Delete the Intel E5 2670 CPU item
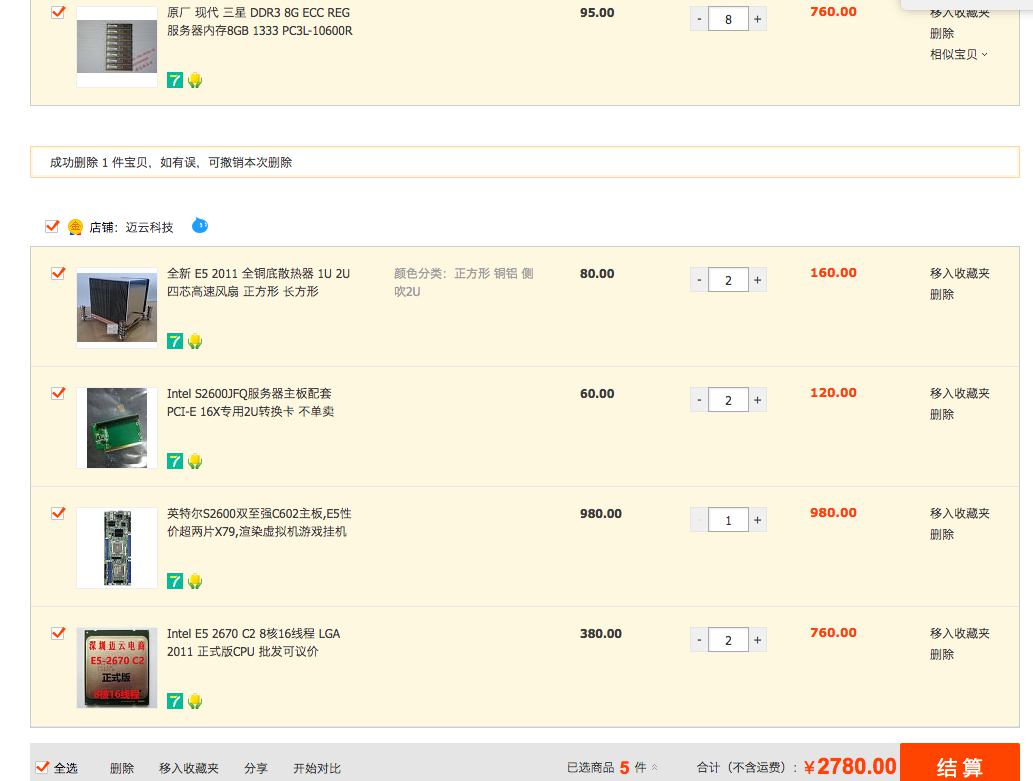 (x=942, y=654)
